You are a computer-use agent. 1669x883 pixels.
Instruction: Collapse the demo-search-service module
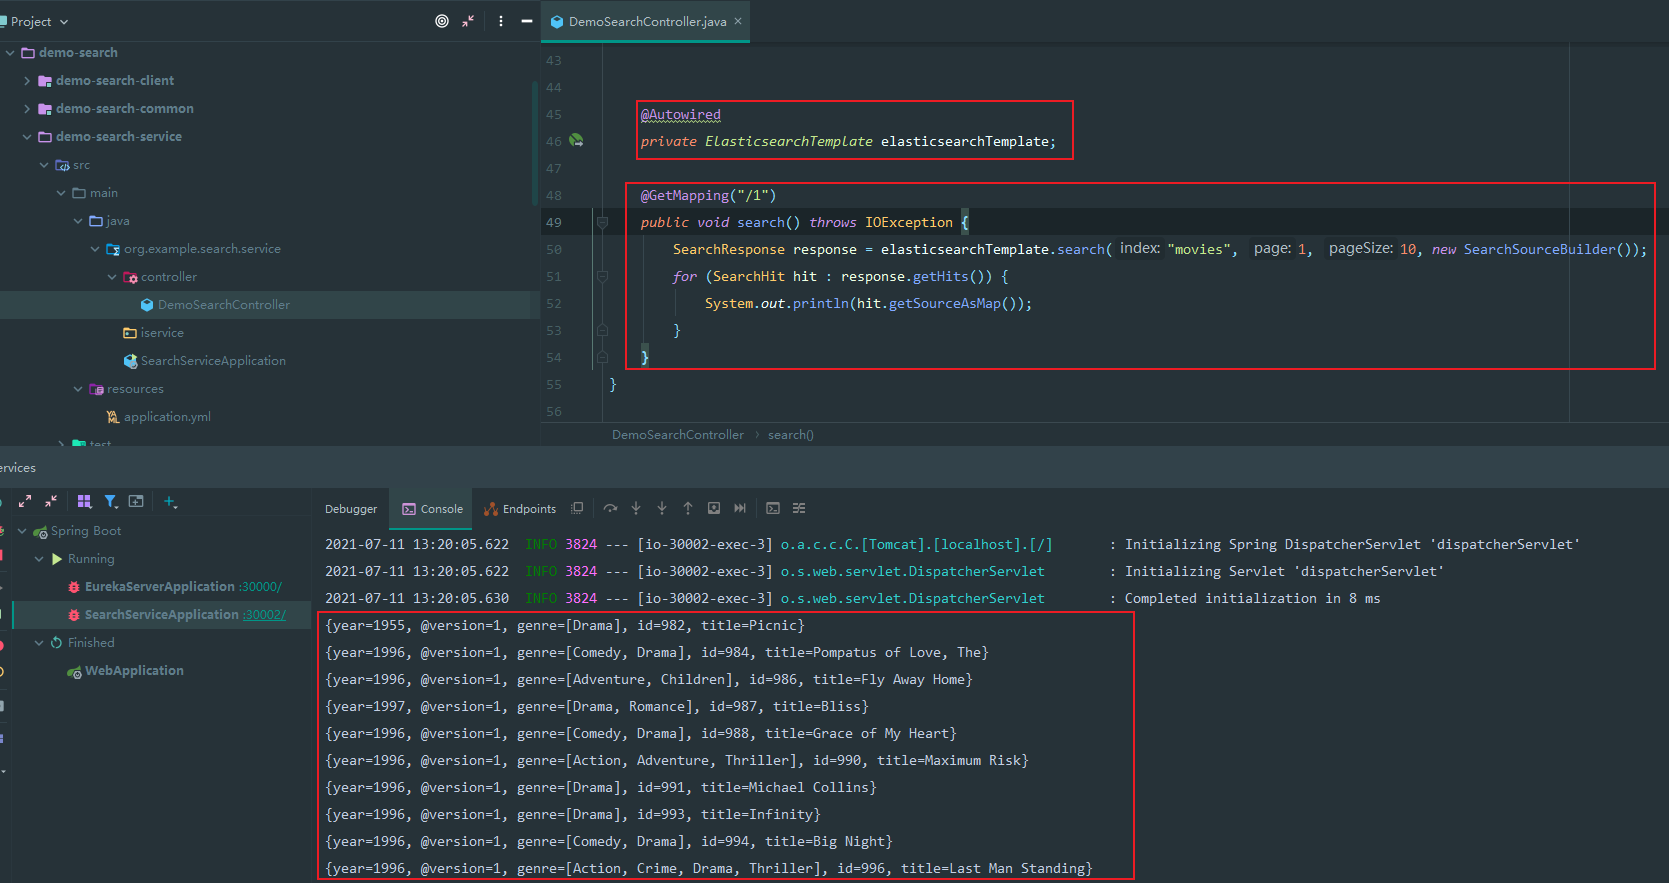(x=27, y=137)
